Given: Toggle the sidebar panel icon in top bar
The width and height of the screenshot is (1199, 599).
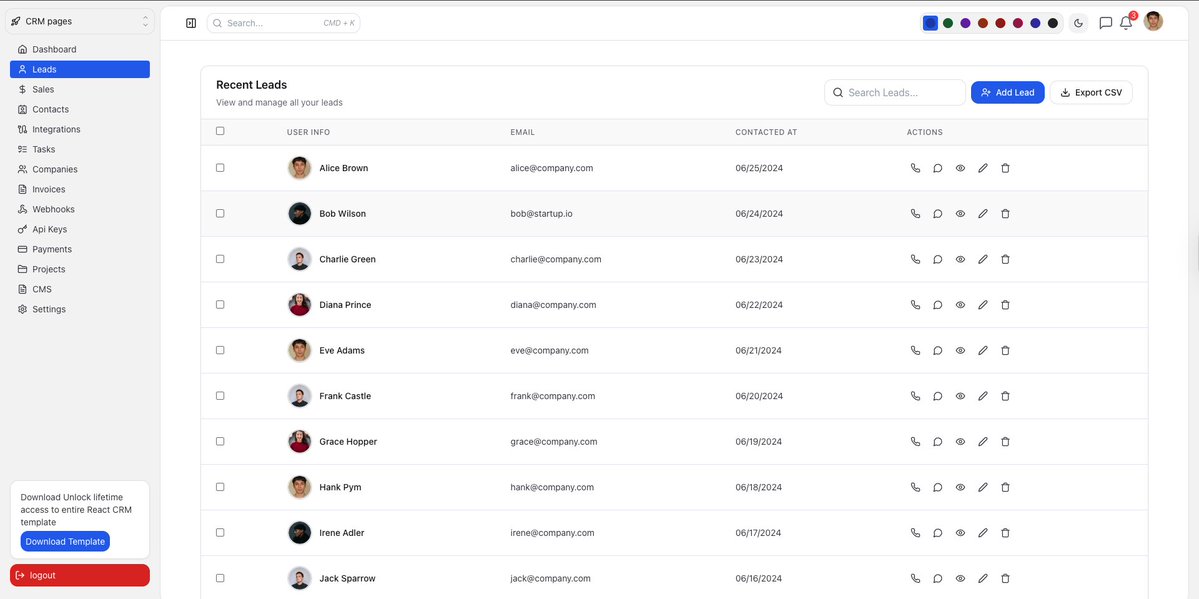Looking at the screenshot, I should coord(190,22).
